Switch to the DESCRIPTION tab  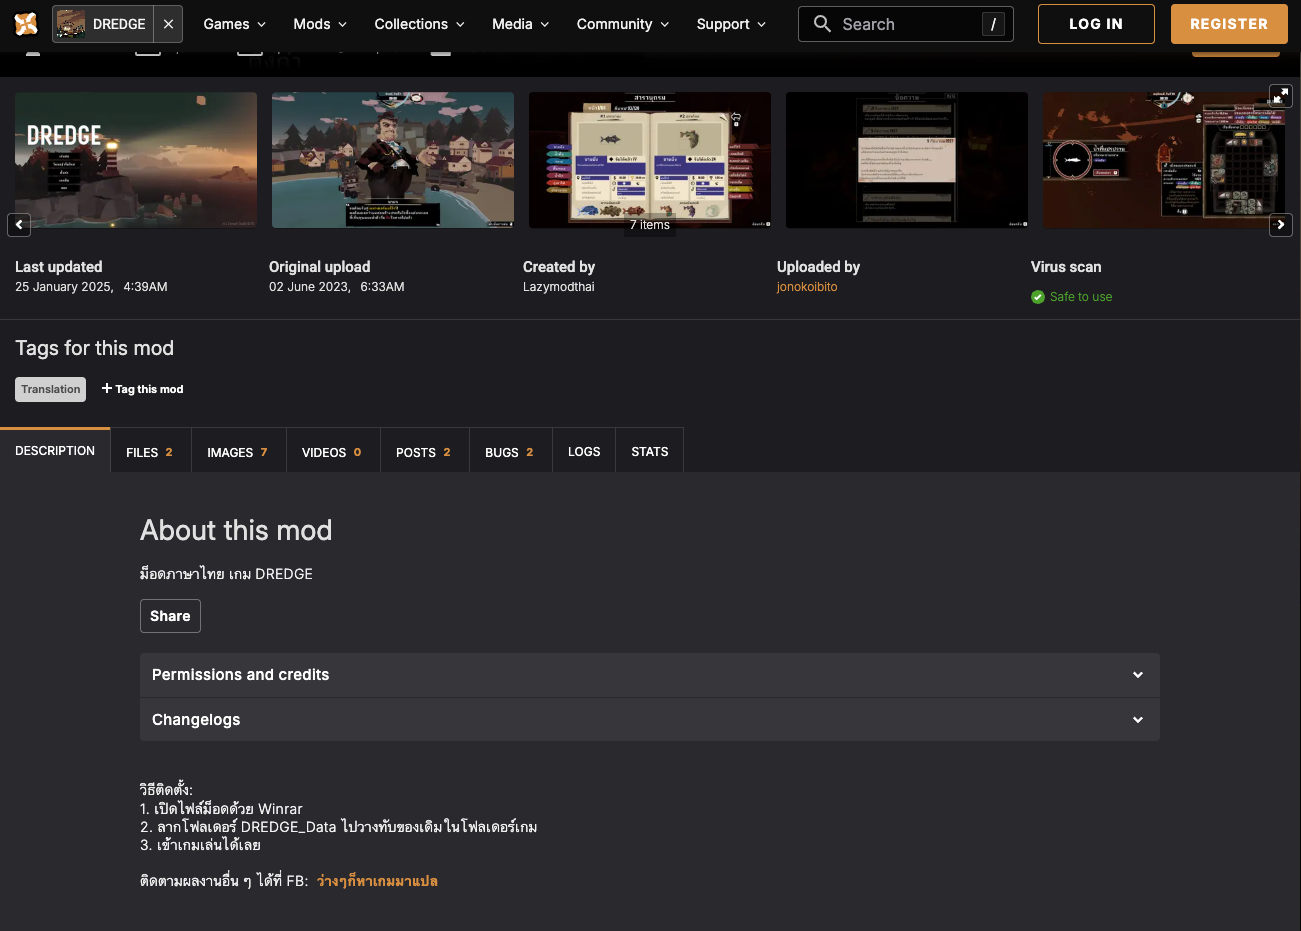[x=55, y=451]
